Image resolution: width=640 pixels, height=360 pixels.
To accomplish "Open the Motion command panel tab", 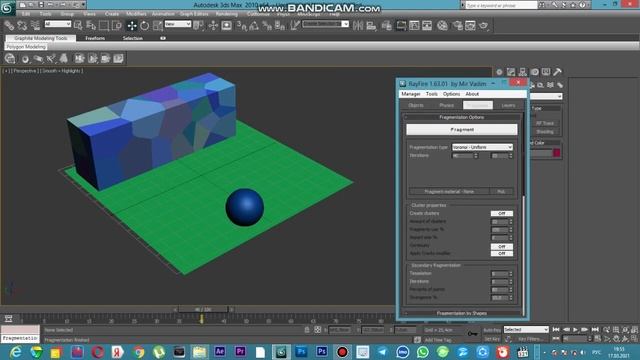I will click(534, 72).
